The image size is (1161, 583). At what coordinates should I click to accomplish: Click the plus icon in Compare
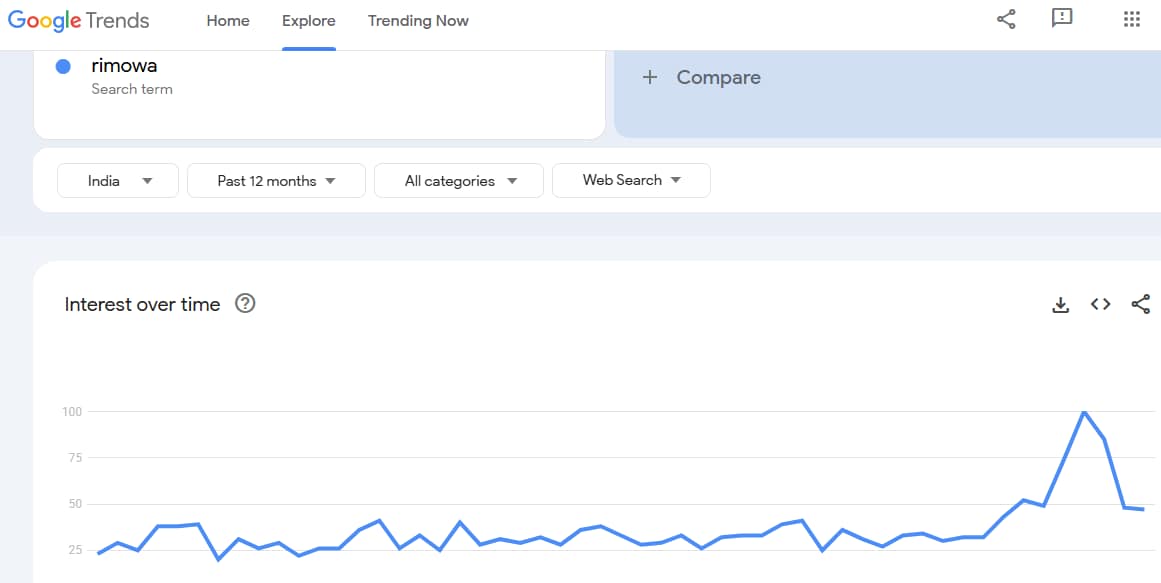point(650,77)
